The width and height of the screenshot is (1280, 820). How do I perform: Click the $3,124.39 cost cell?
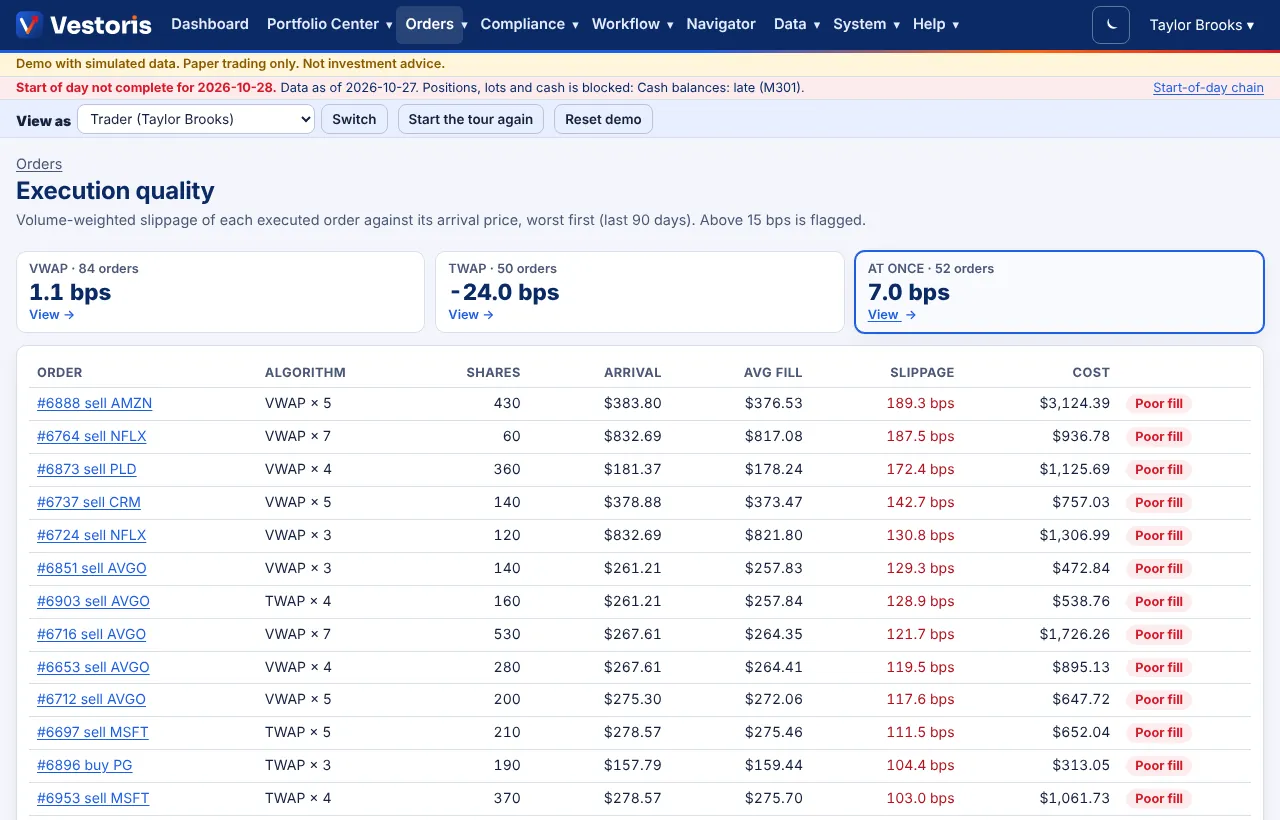1075,403
